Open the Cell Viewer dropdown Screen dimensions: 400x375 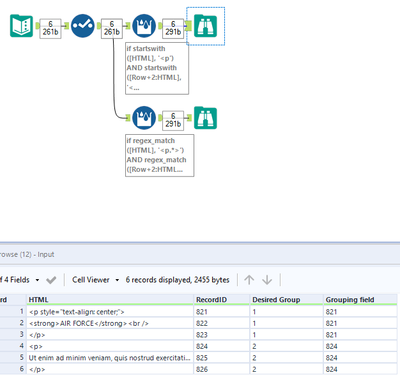(x=96, y=280)
